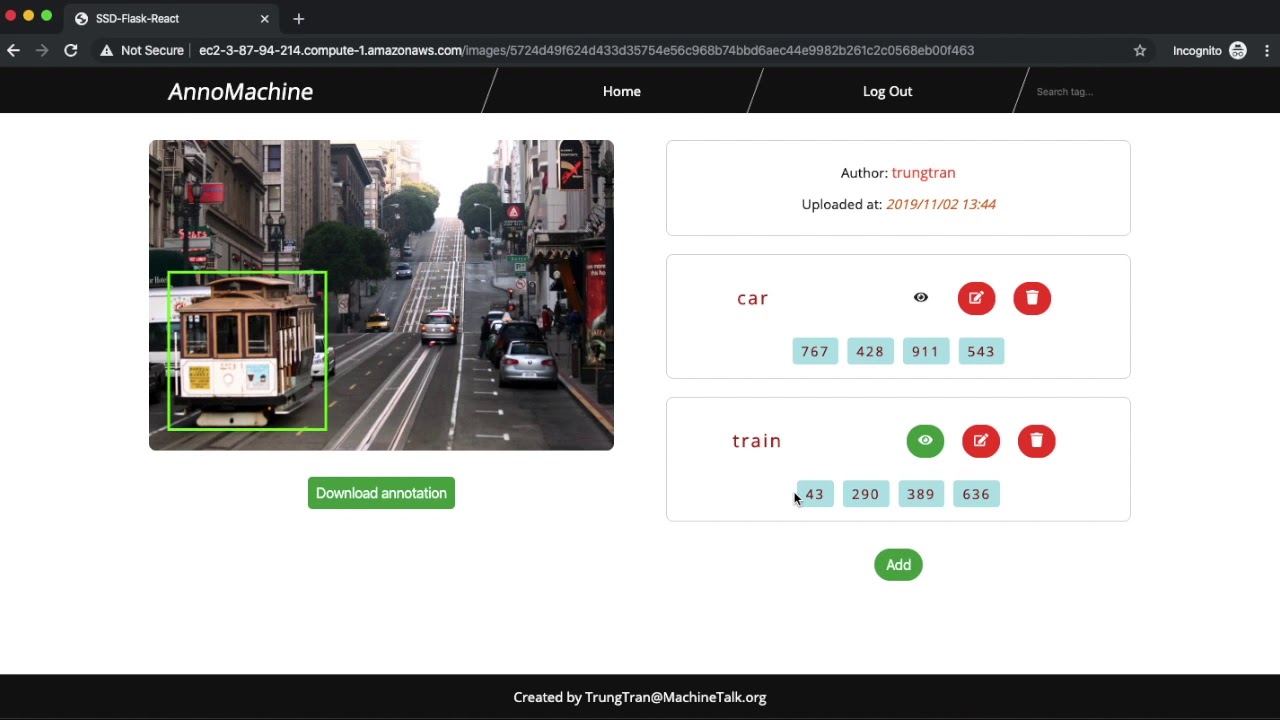This screenshot has height=720, width=1280.
Task: Select Log Out in navigation bar
Action: (x=888, y=91)
